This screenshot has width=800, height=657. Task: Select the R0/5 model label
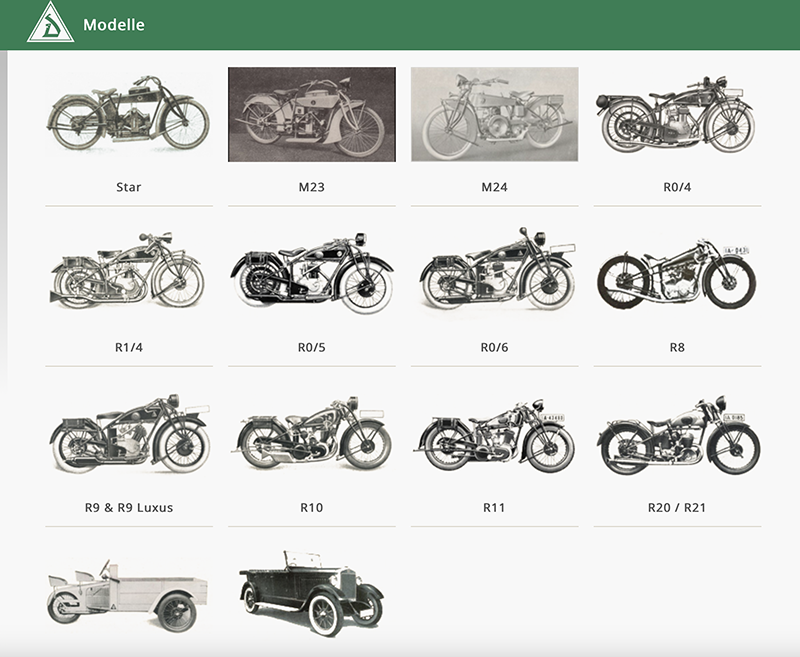pyautogui.click(x=312, y=347)
